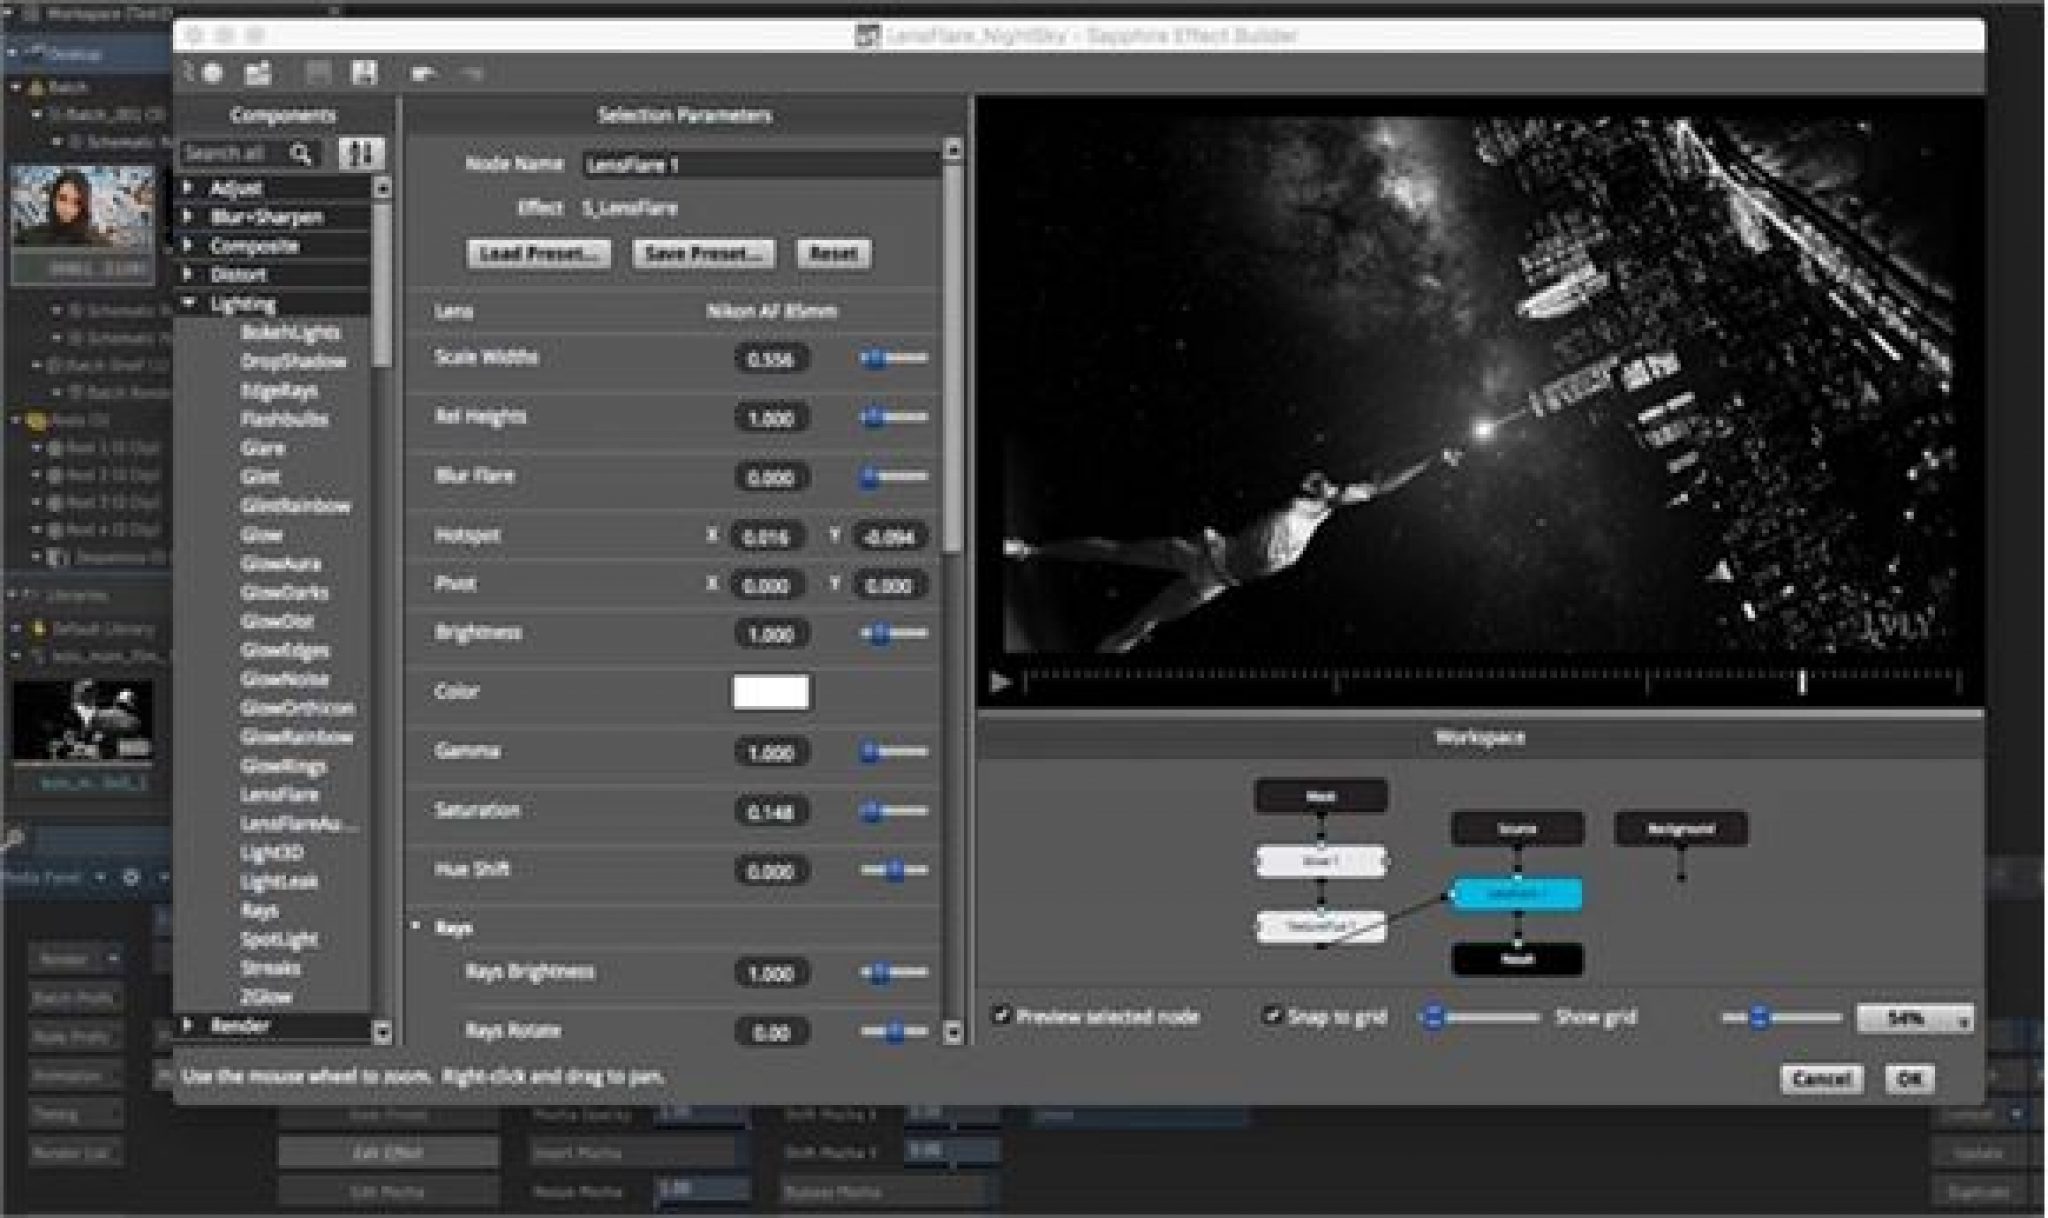
Task: Open the zoom percentage dropdown
Action: coord(1915,1019)
